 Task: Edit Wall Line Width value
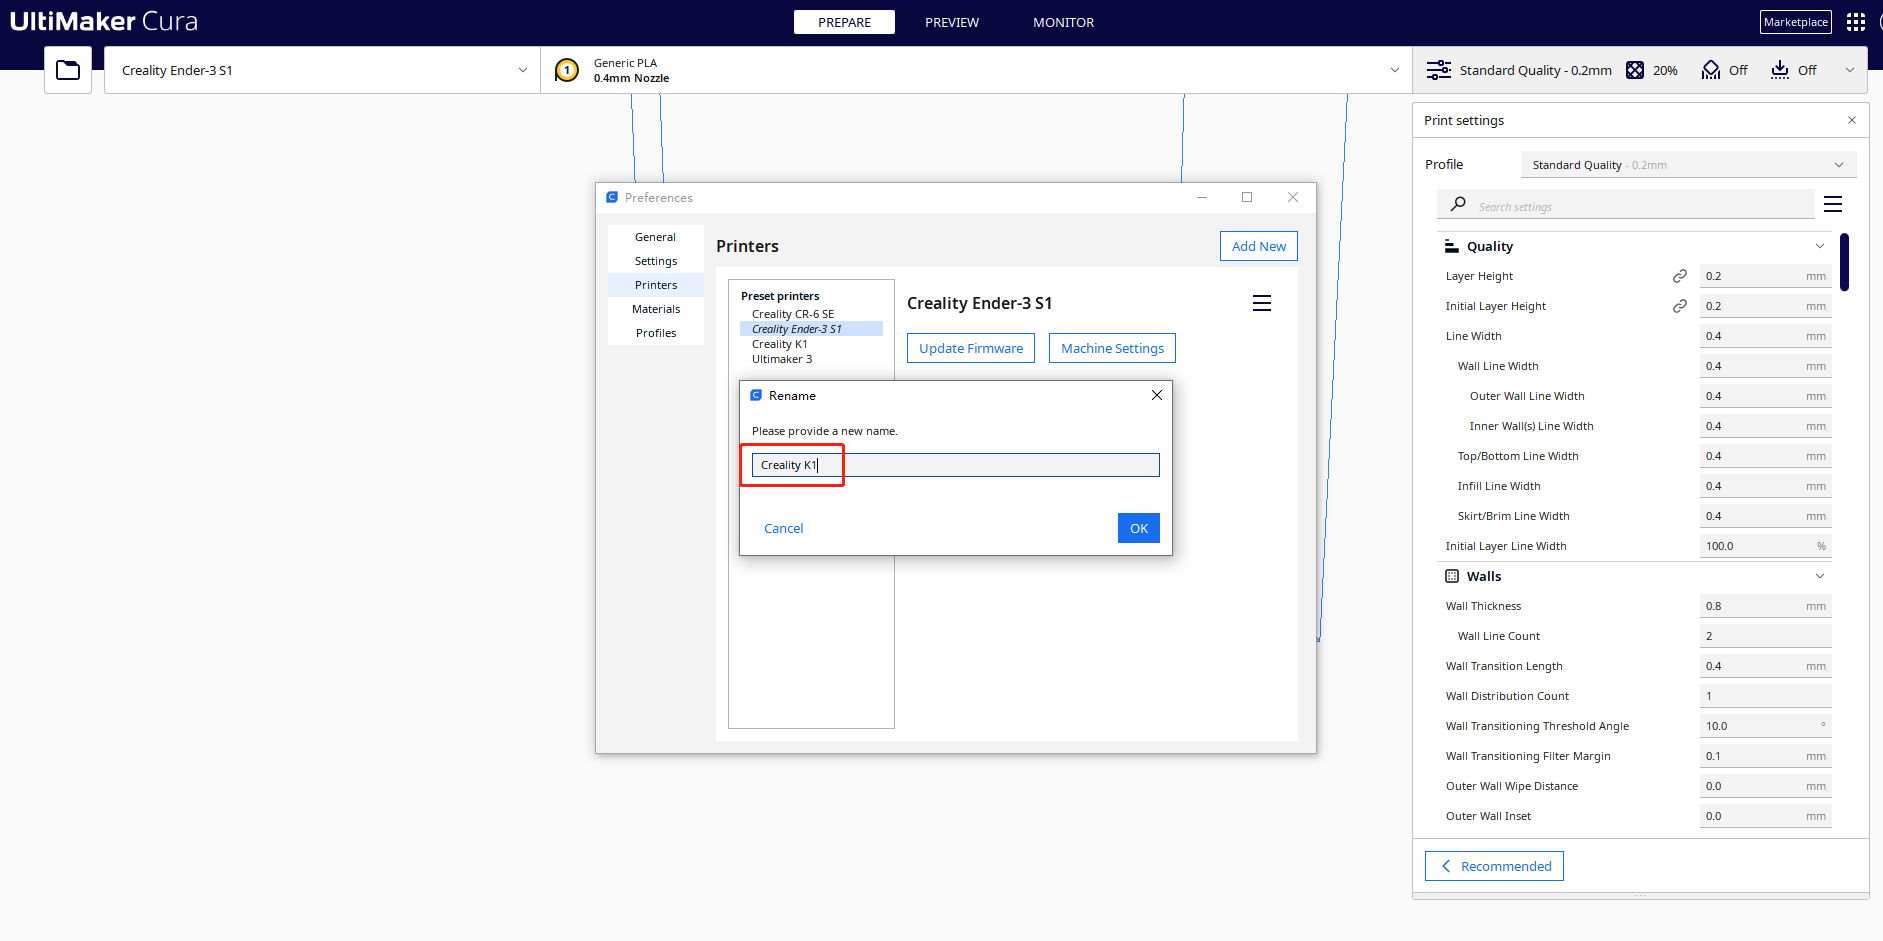(1766, 366)
